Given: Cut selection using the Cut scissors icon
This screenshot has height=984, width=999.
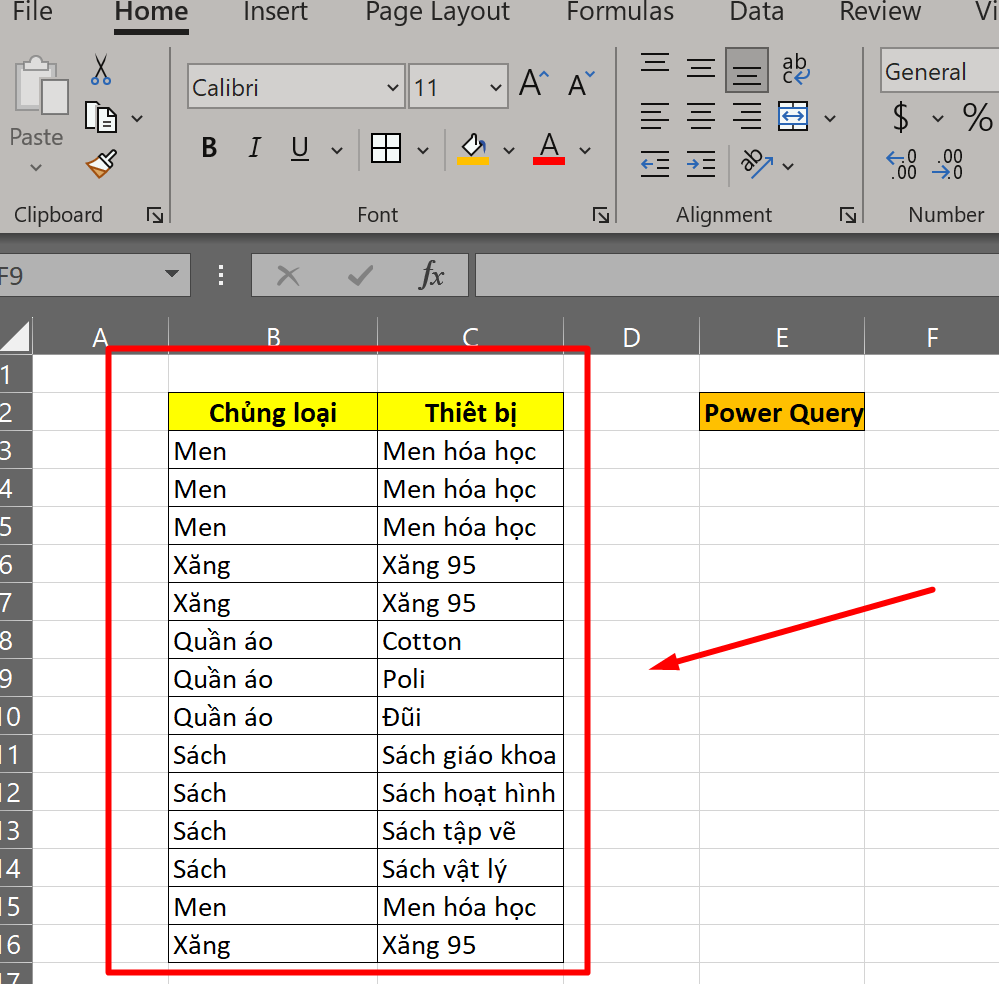Looking at the screenshot, I should coord(99,70).
